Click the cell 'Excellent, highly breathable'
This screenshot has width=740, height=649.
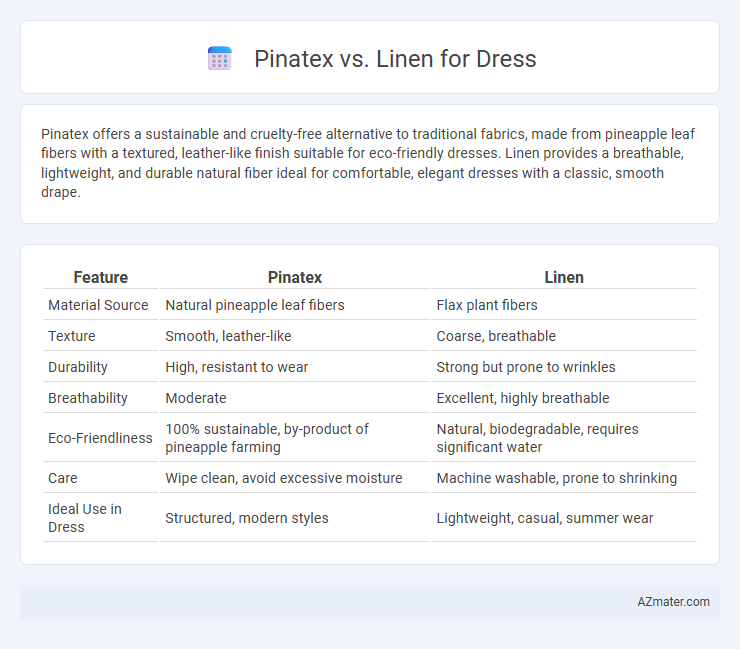click(523, 398)
